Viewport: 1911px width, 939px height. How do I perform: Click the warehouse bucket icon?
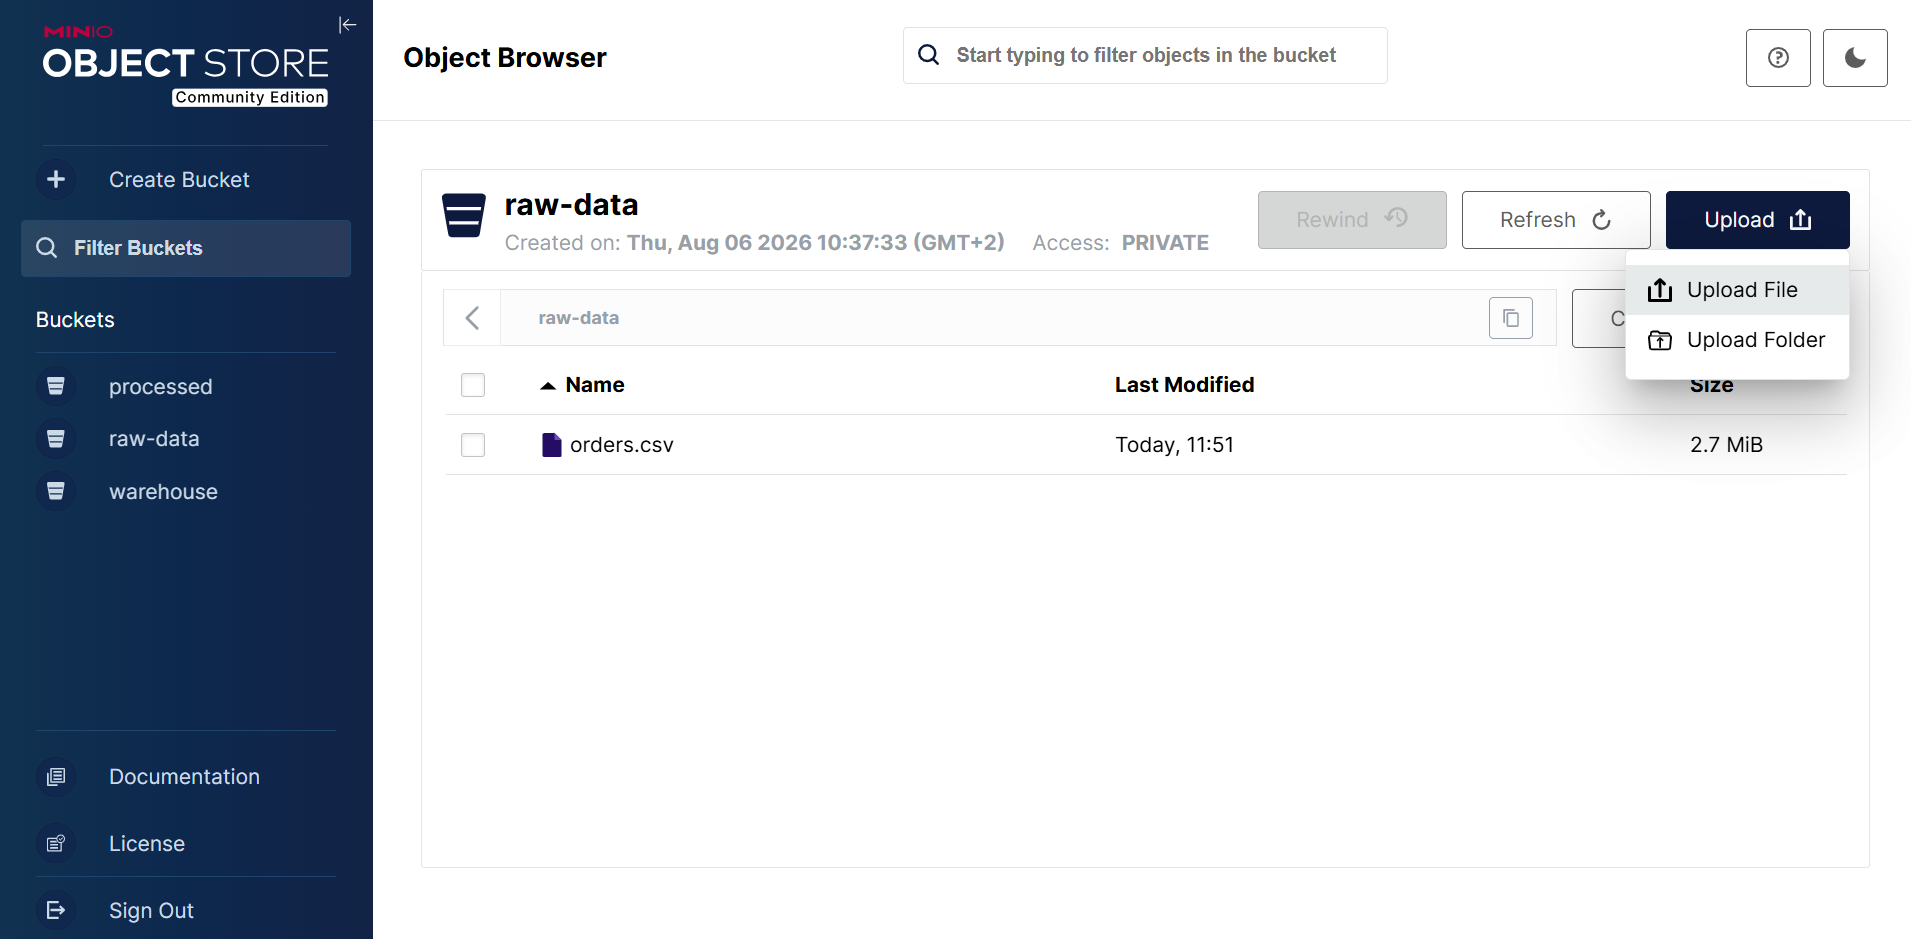(56, 491)
